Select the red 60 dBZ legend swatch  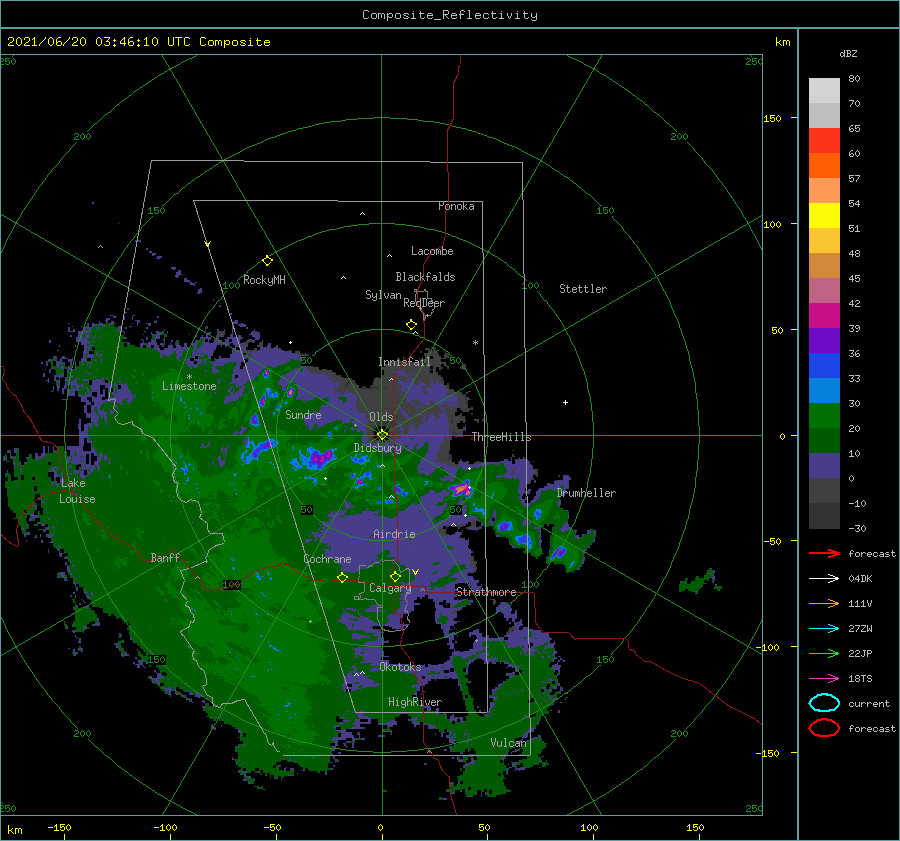[x=824, y=140]
